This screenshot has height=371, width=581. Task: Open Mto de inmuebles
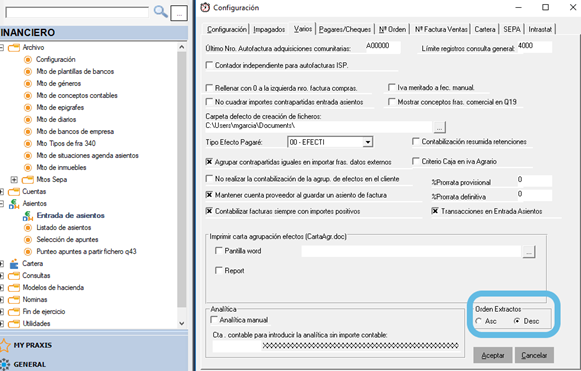(61, 168)
